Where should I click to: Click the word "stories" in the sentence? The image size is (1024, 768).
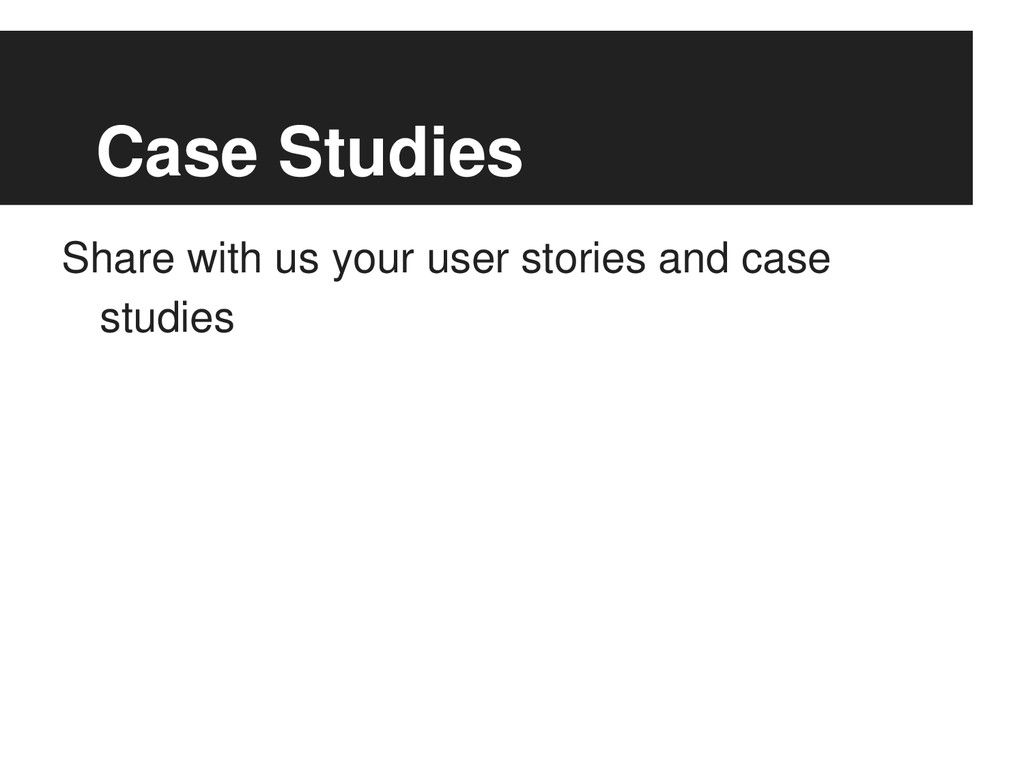point(583,258)
